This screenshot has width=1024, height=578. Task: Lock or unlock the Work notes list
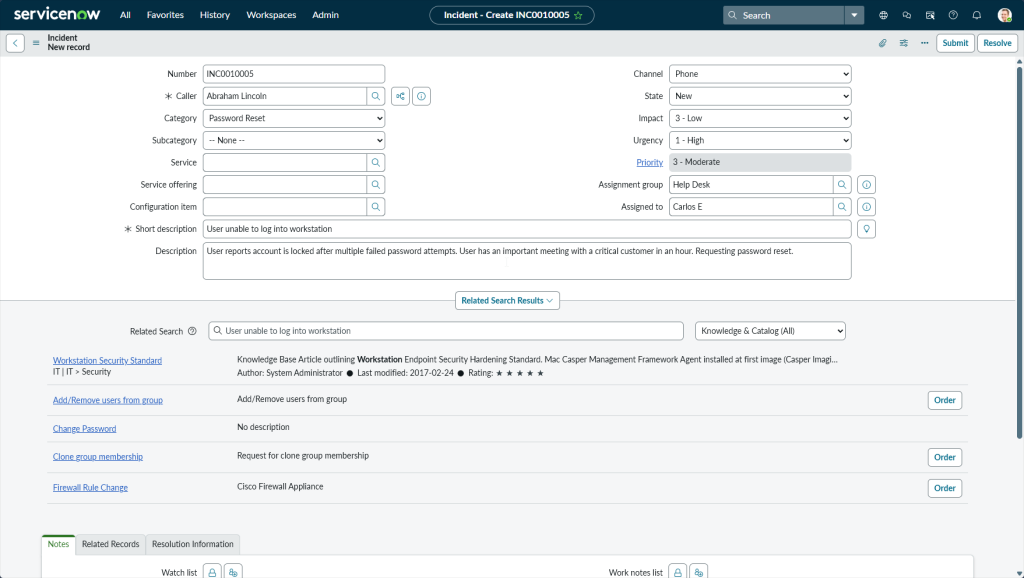[677, 572]
